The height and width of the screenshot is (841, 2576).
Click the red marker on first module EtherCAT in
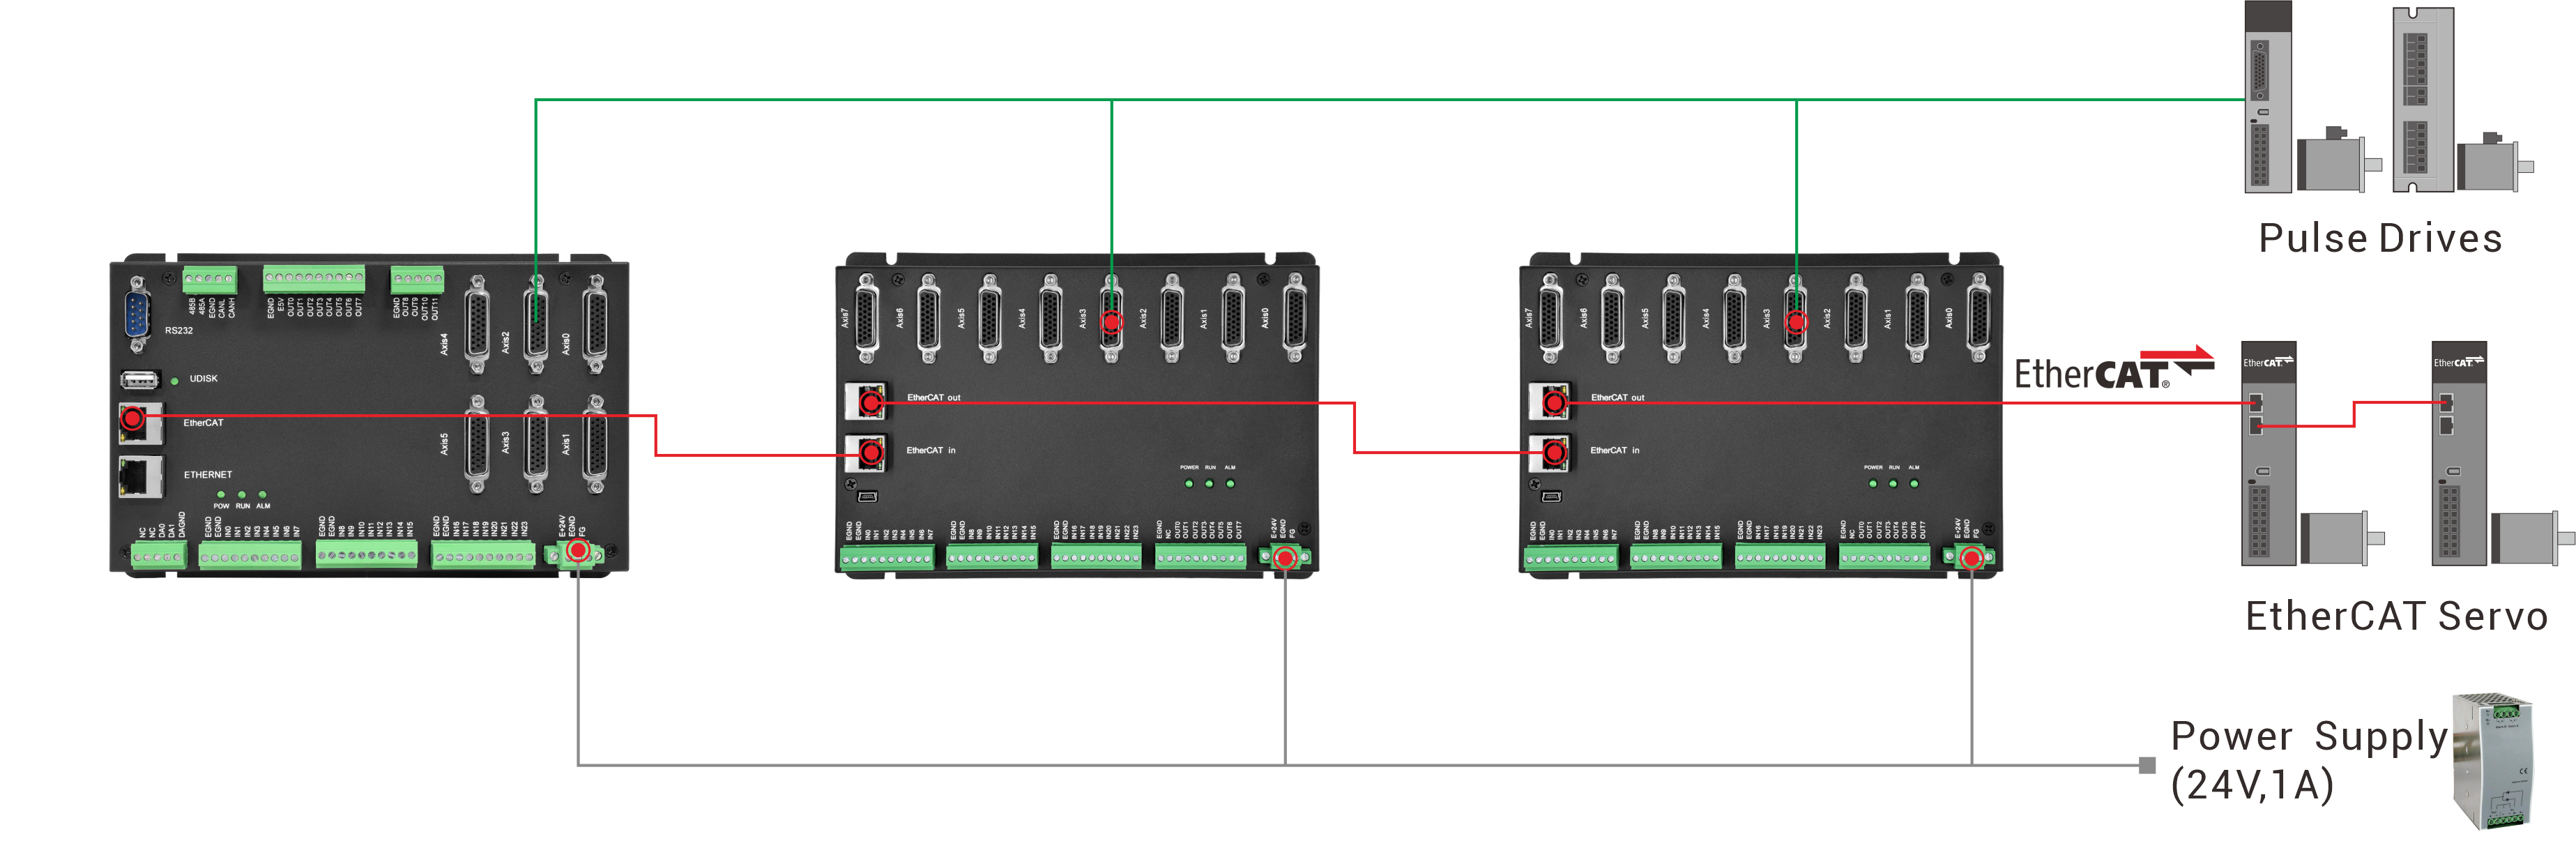pos(871,453)
